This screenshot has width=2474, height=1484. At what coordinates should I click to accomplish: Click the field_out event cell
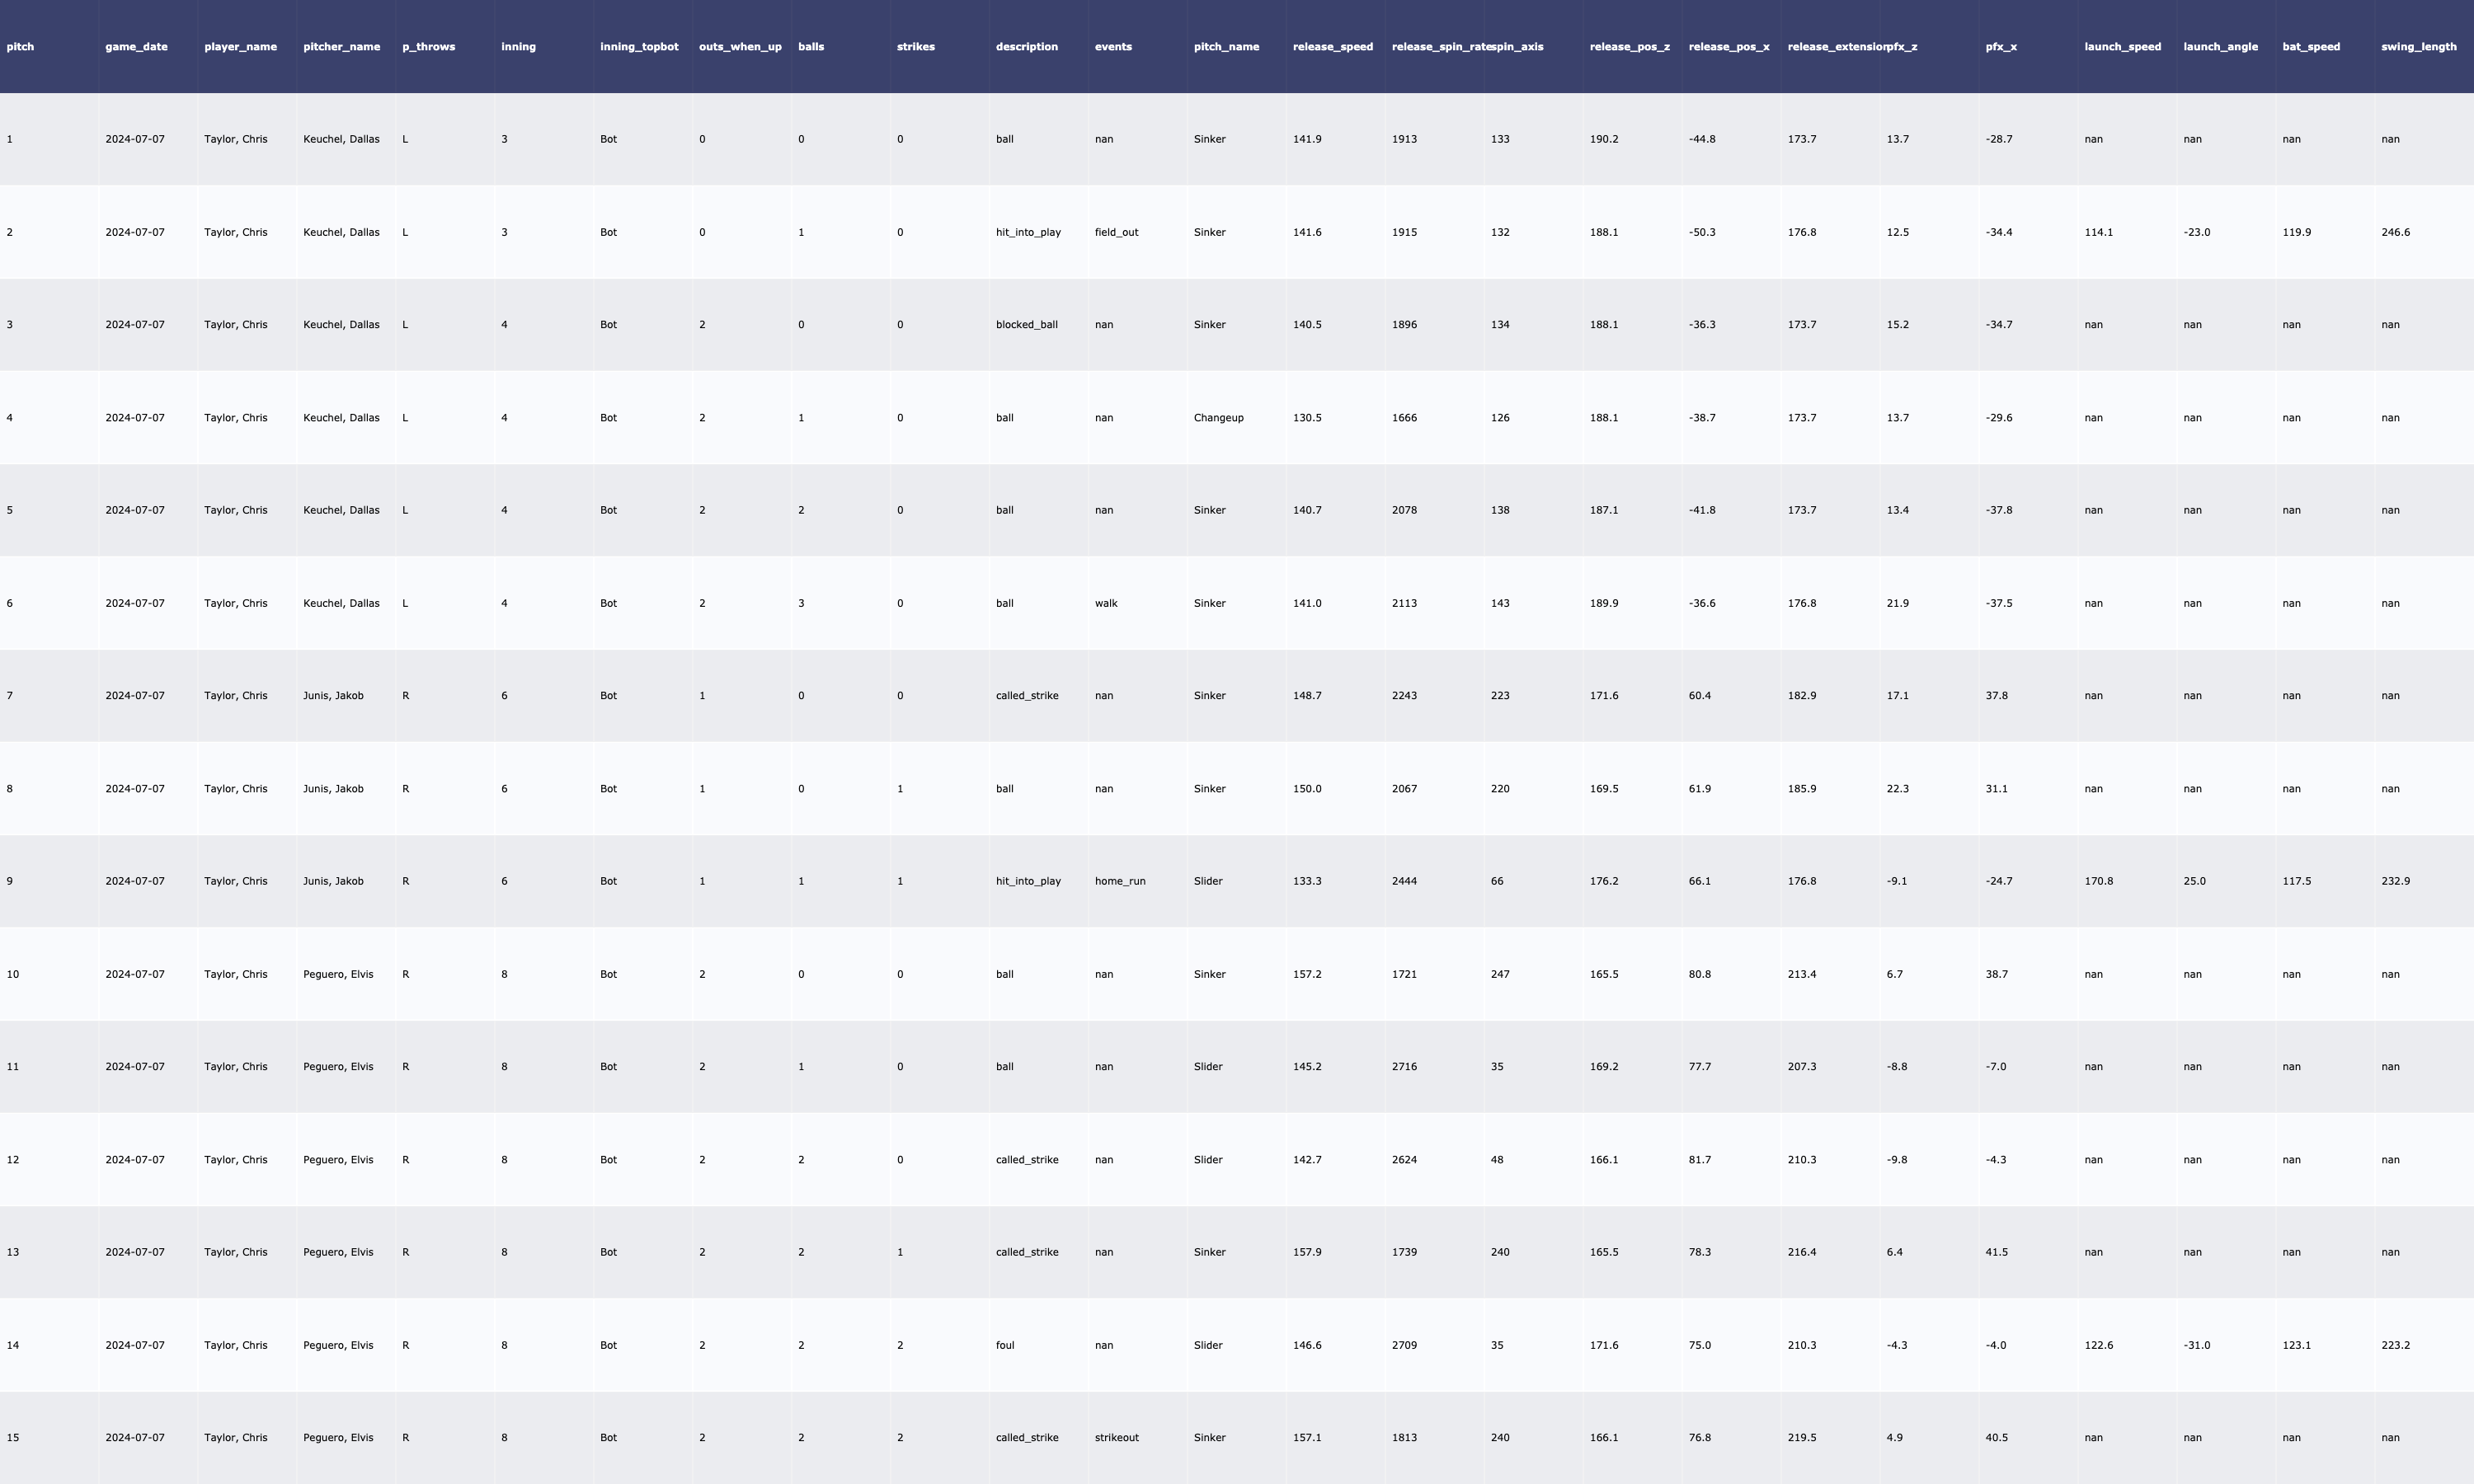[1116, 232]
